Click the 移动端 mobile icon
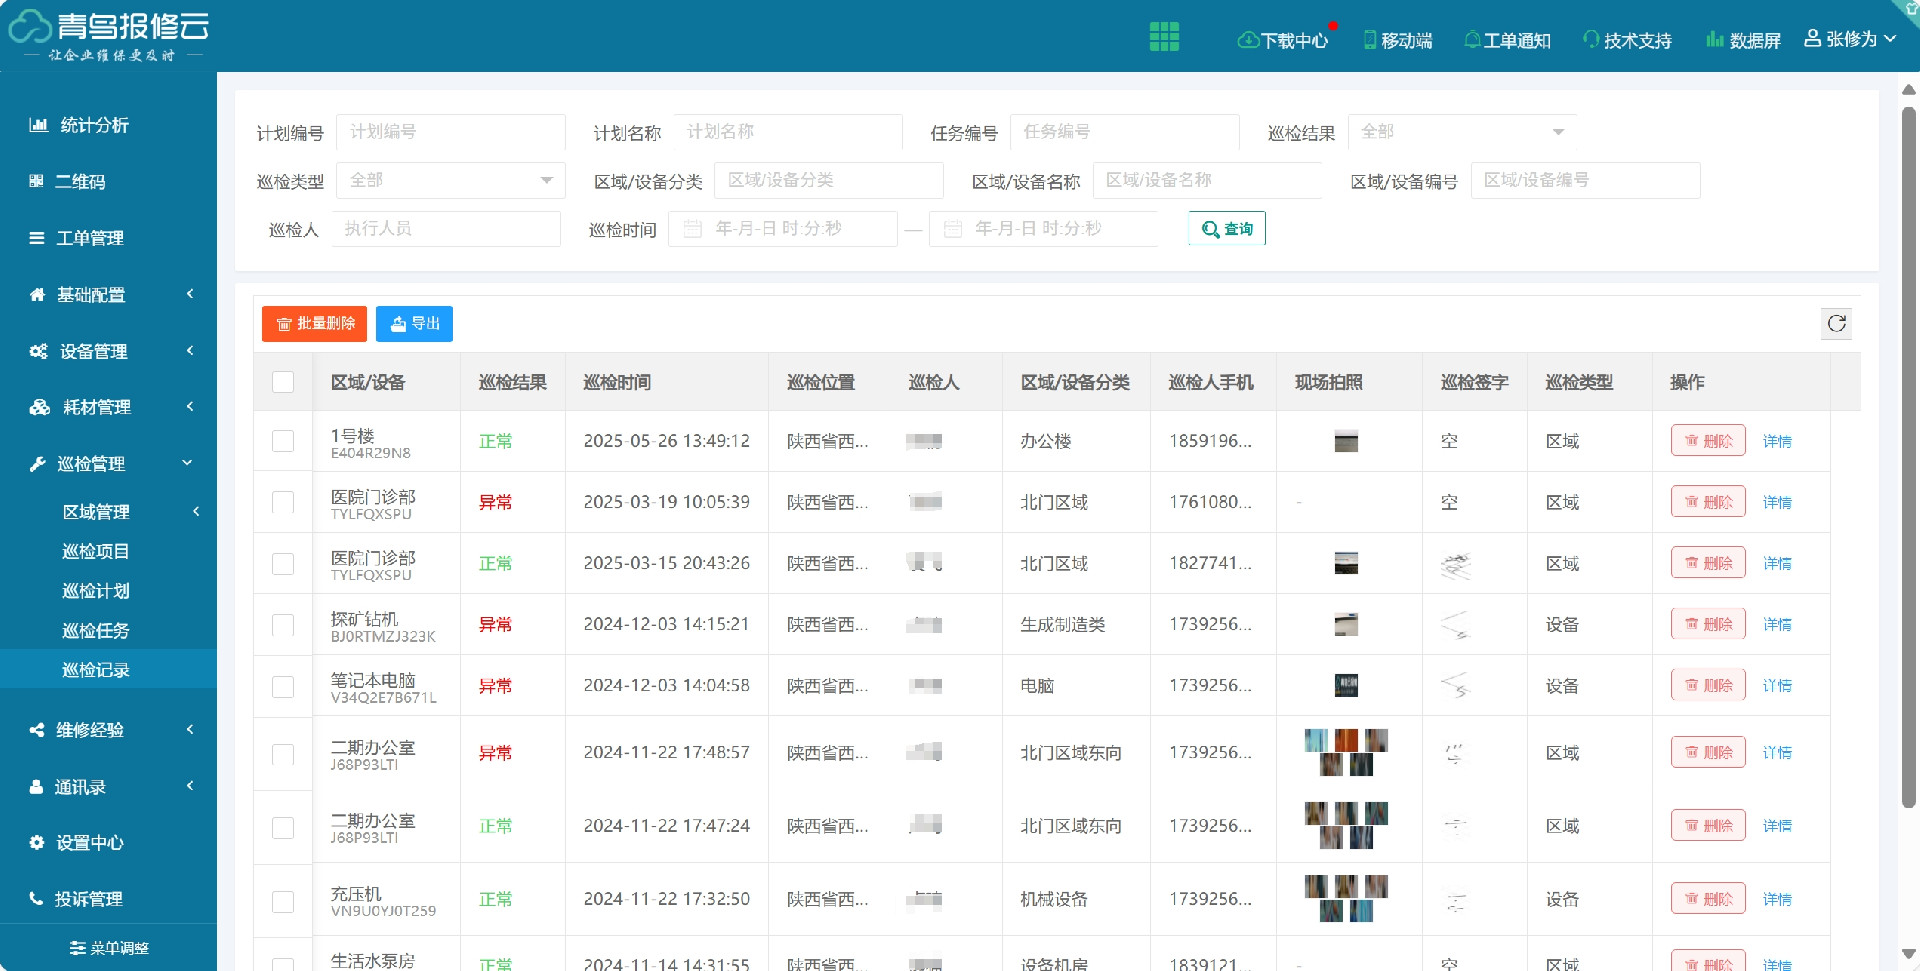 coord(1399,40)
